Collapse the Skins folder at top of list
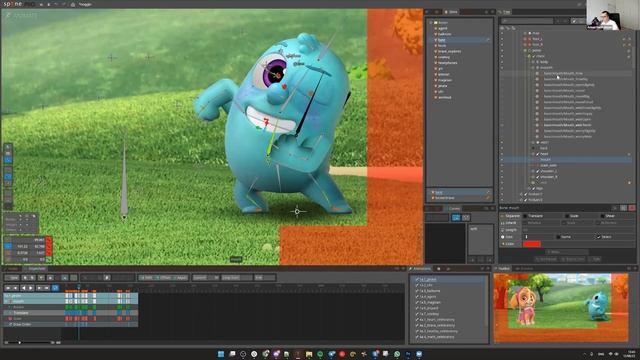640x360 pixels. (431, 23)
